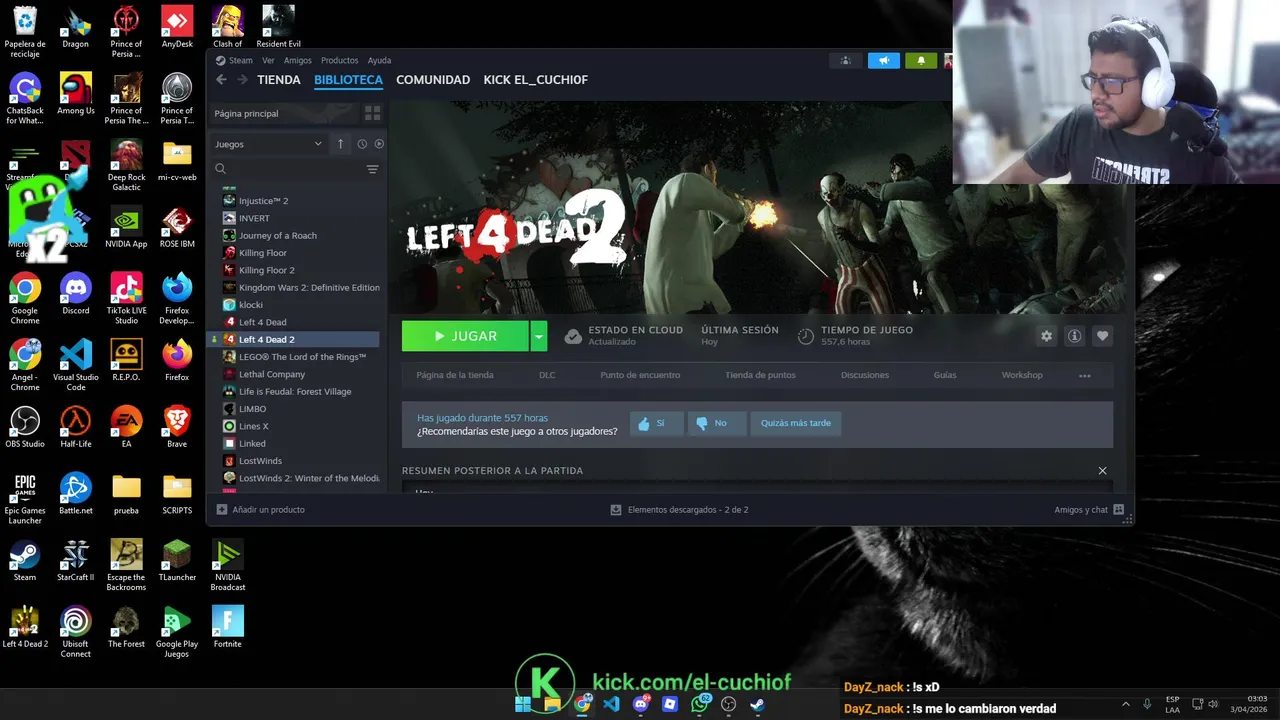Open KICK EL_CUCHI0F profile section

536,80
